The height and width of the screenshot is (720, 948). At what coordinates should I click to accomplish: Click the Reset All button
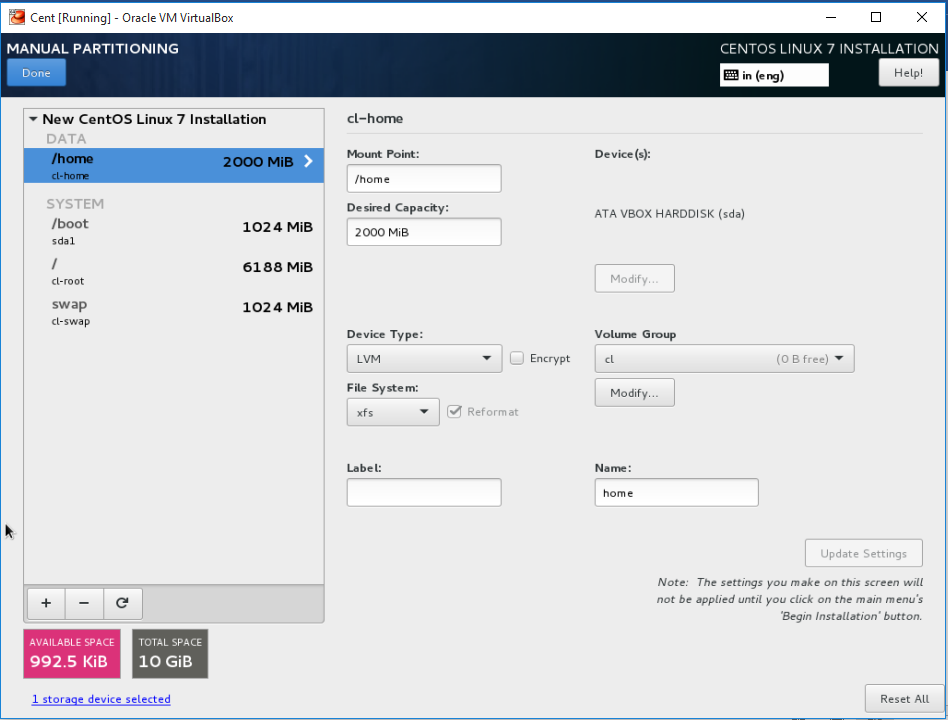coord(904,699)
